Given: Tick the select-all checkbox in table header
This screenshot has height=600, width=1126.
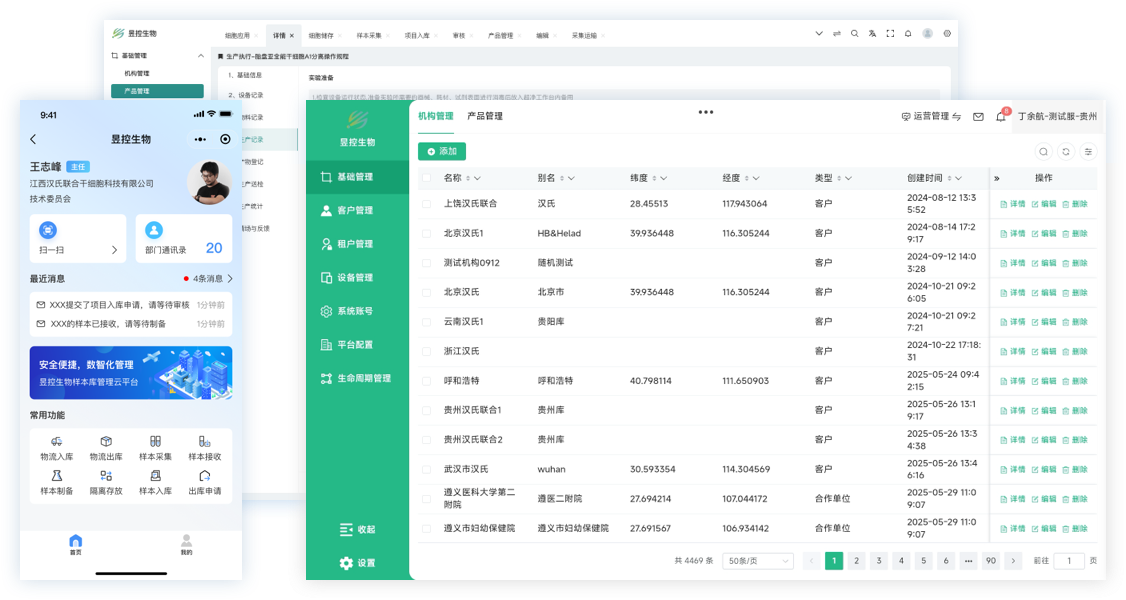Looking at the screenshot, I should (x=426, y=178).
